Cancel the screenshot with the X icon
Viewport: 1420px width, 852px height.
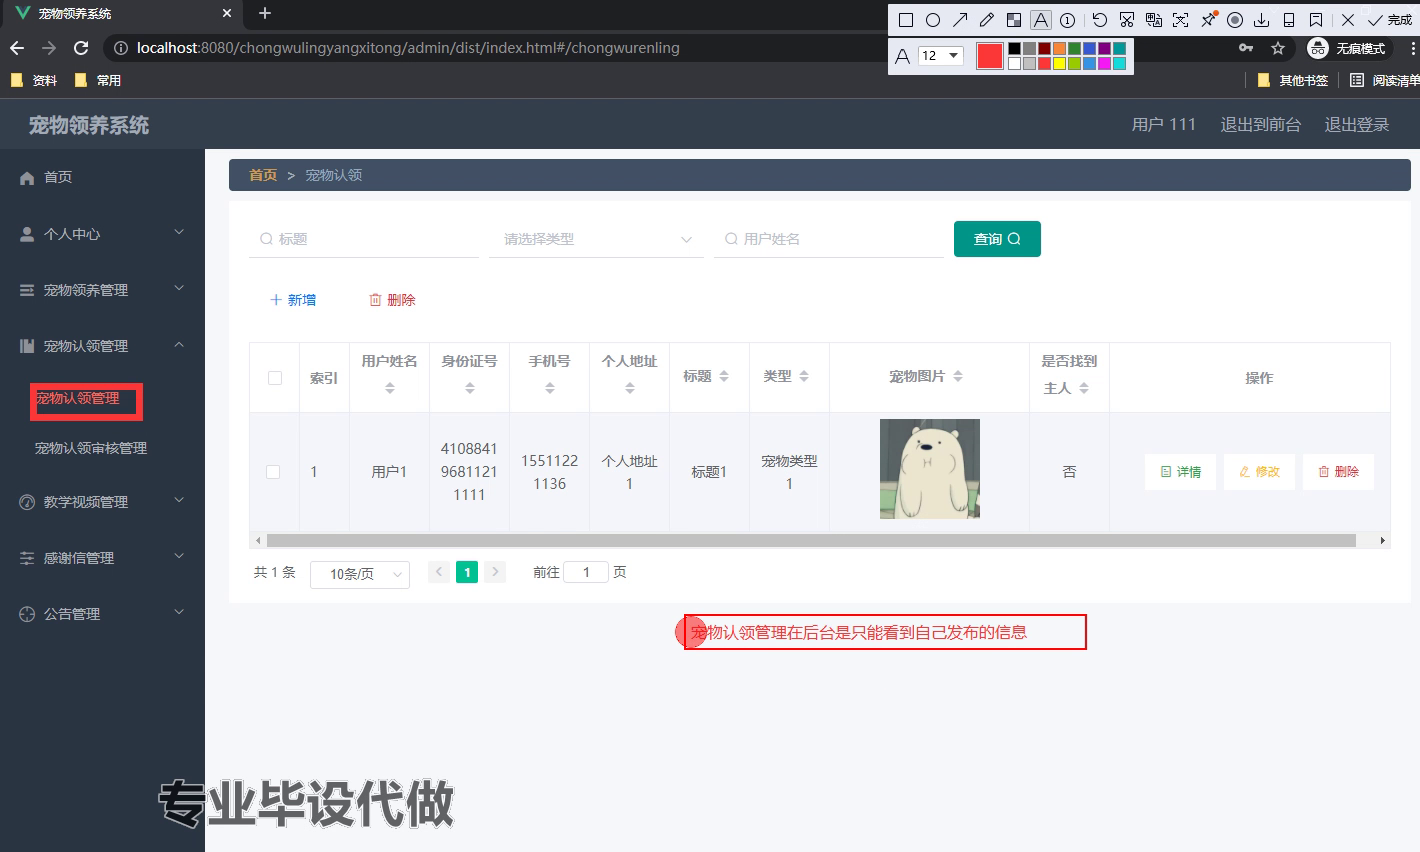pyautogui.click(x=1348, y=20)
